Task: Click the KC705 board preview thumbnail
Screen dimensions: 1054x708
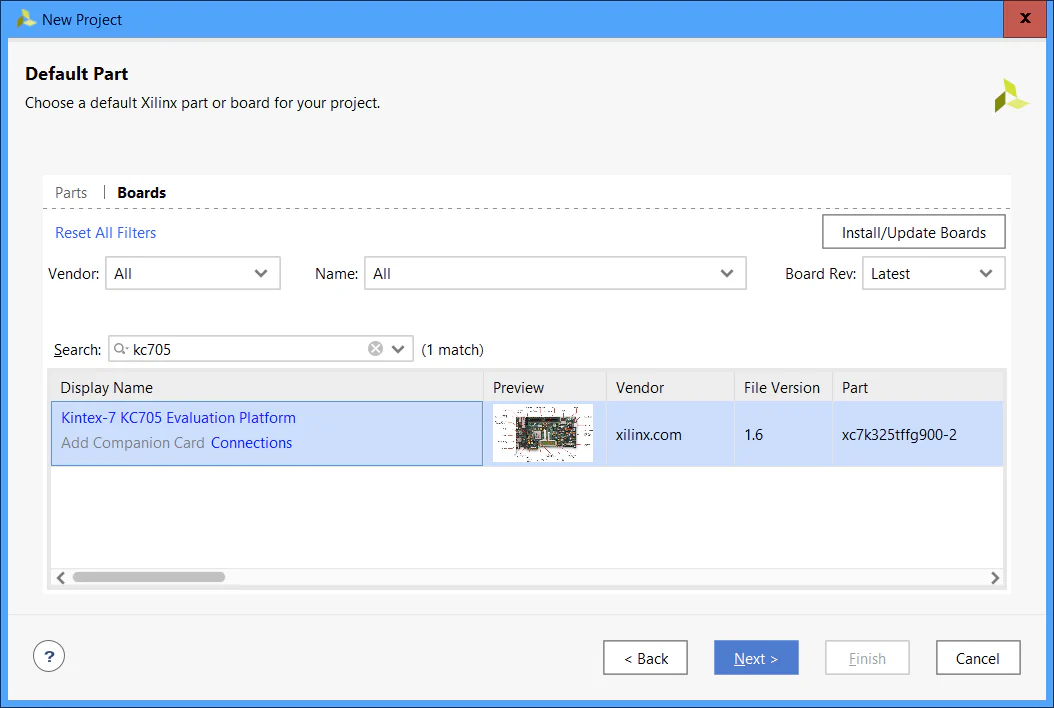Action: pyautogui.click(x=543, y=433)
